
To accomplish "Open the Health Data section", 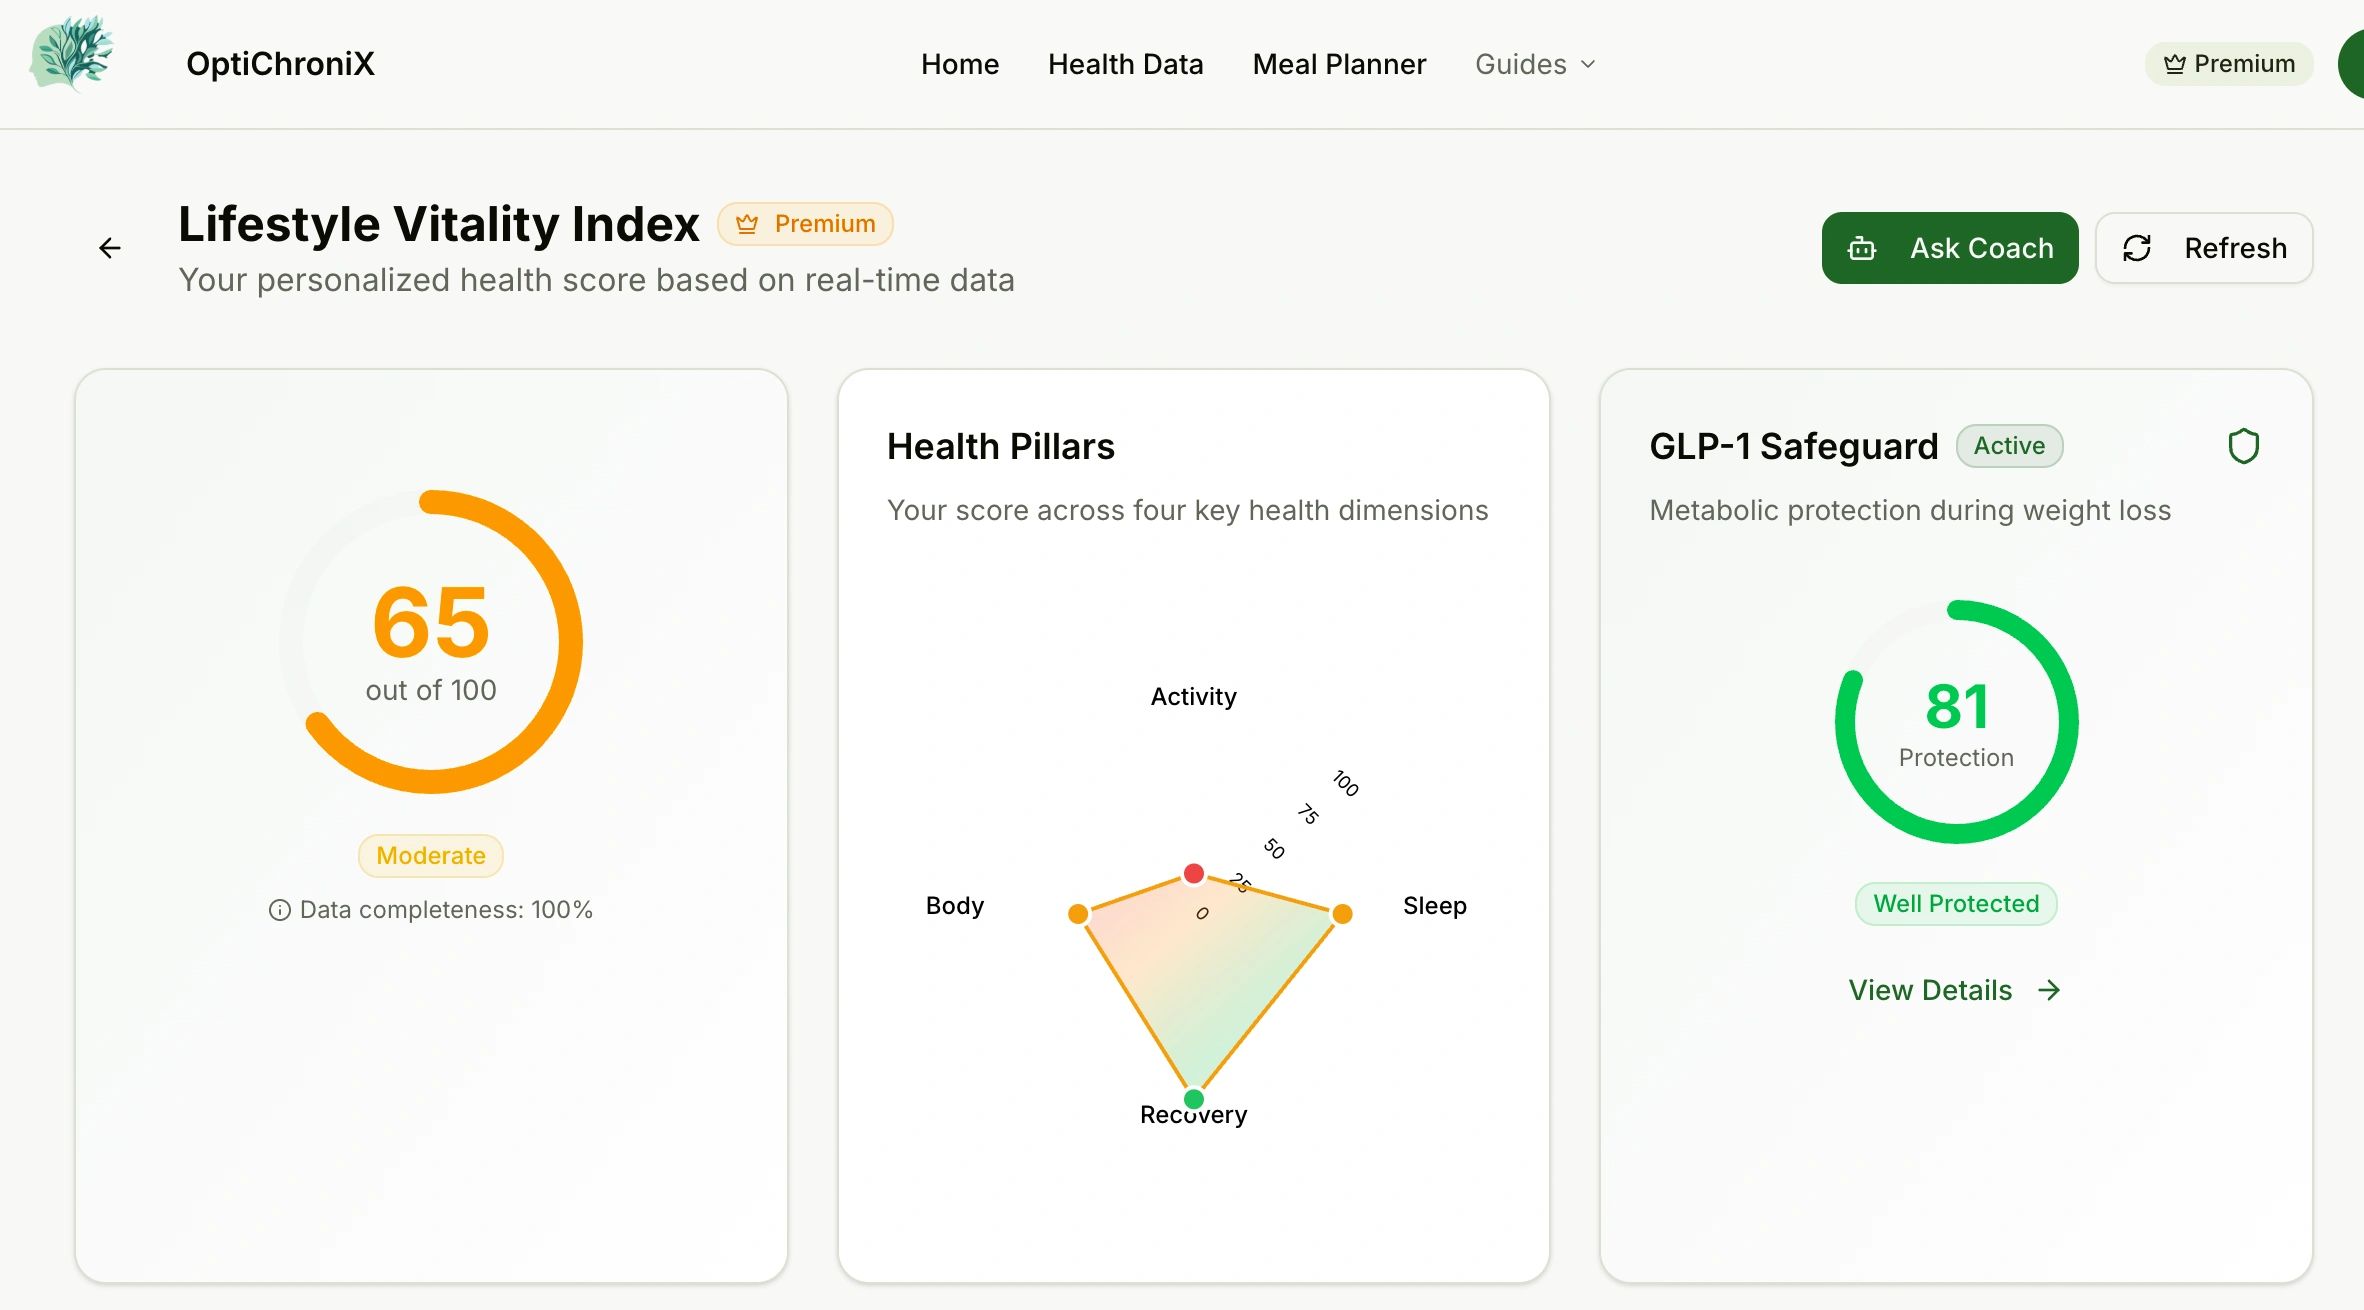I will click(1125, 64).
